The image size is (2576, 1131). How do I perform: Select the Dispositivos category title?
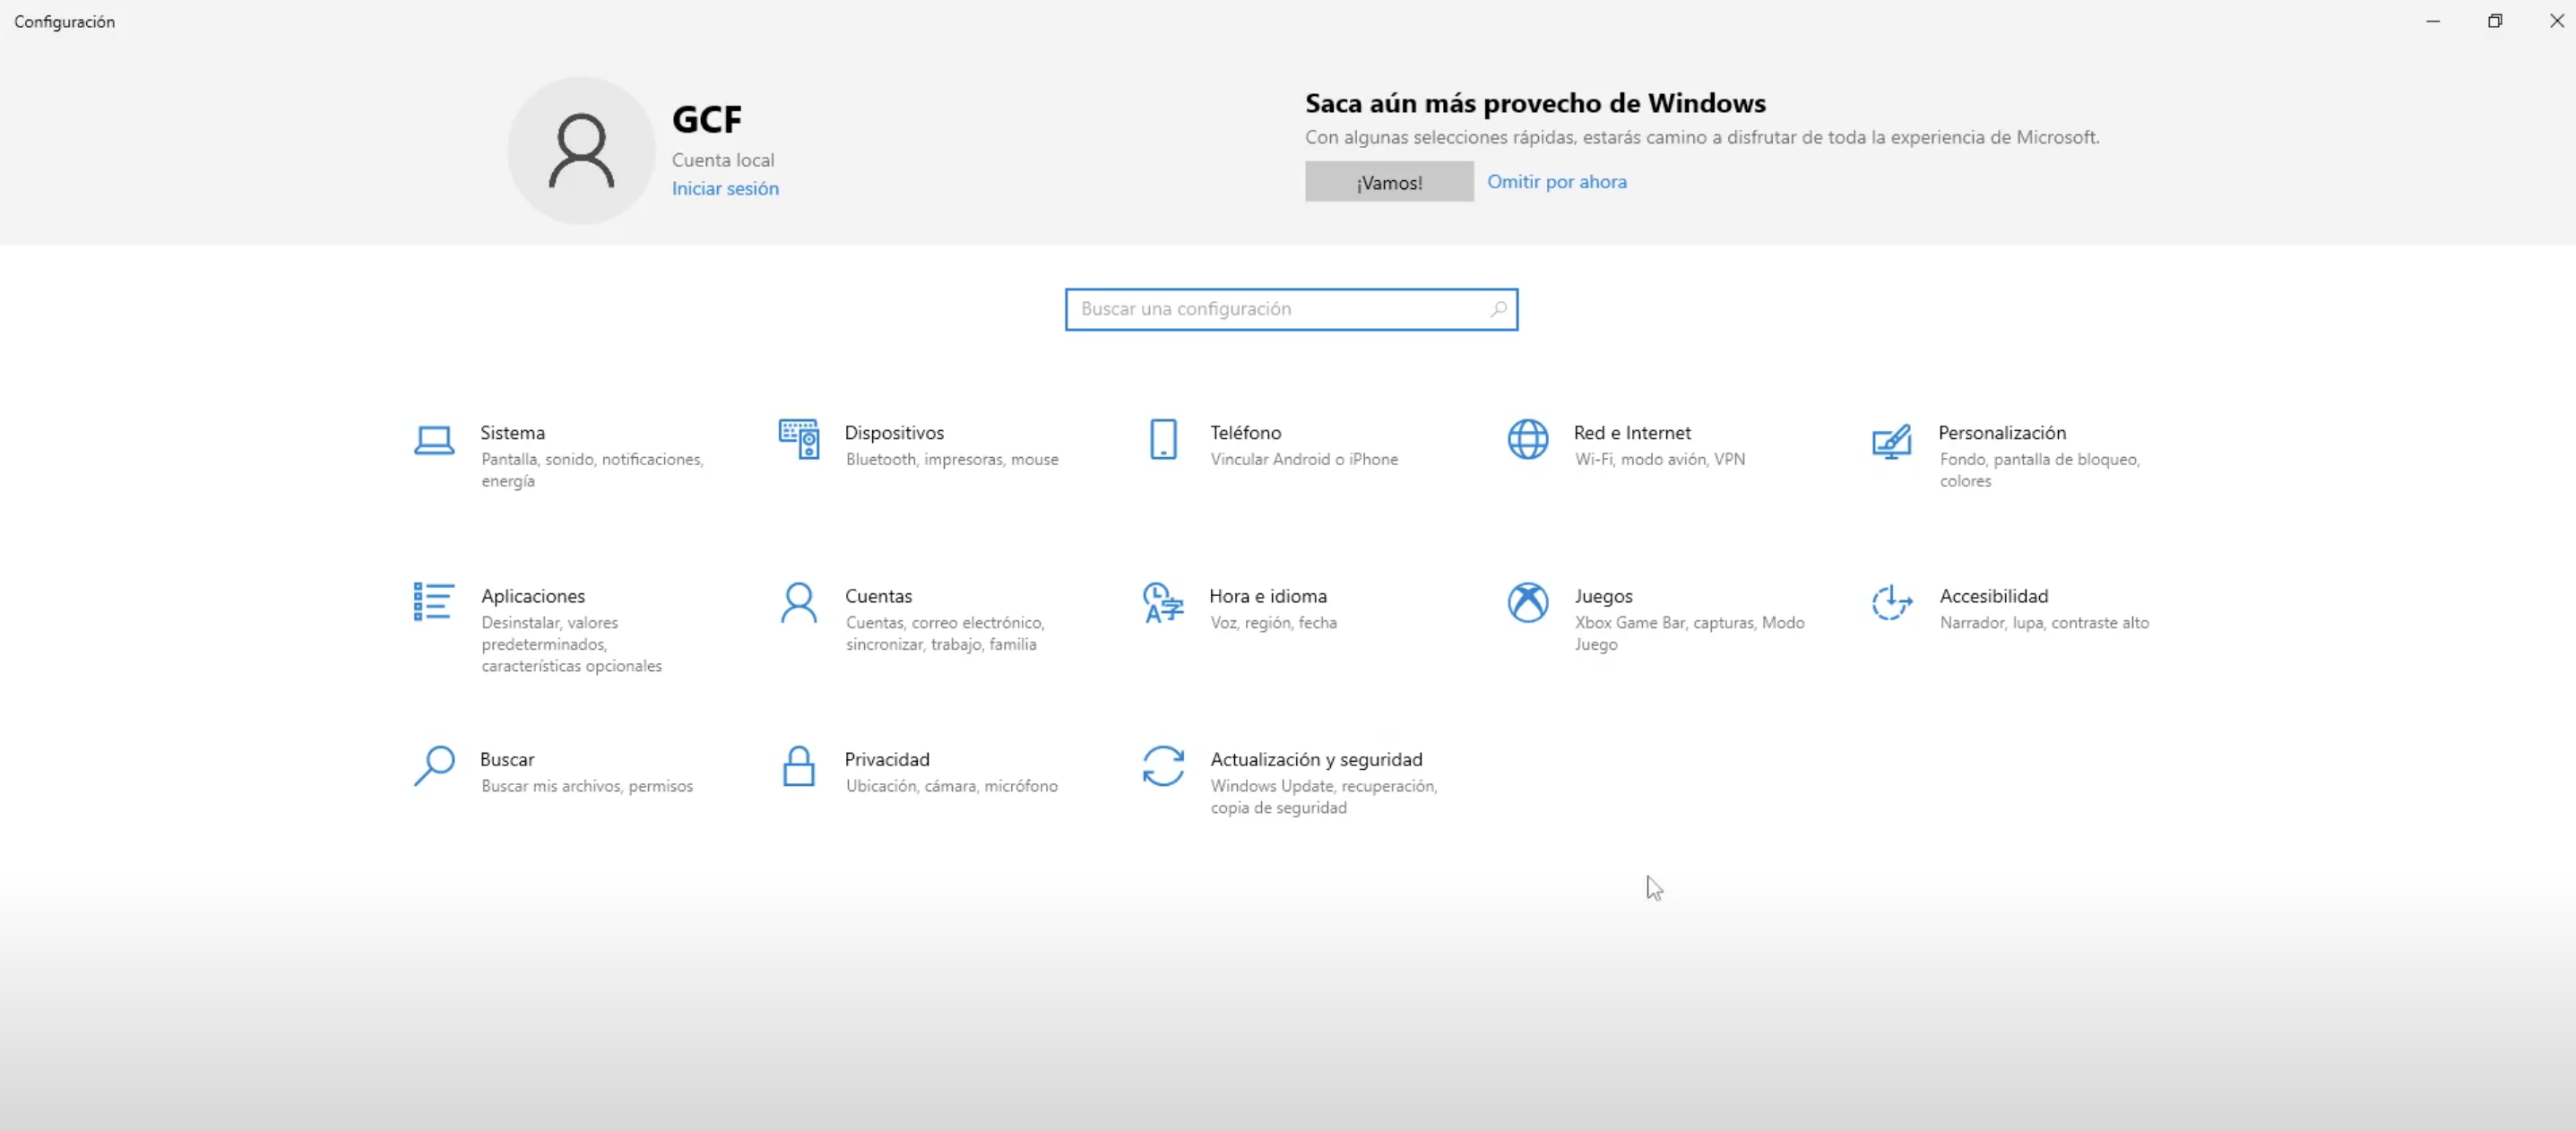894,432
